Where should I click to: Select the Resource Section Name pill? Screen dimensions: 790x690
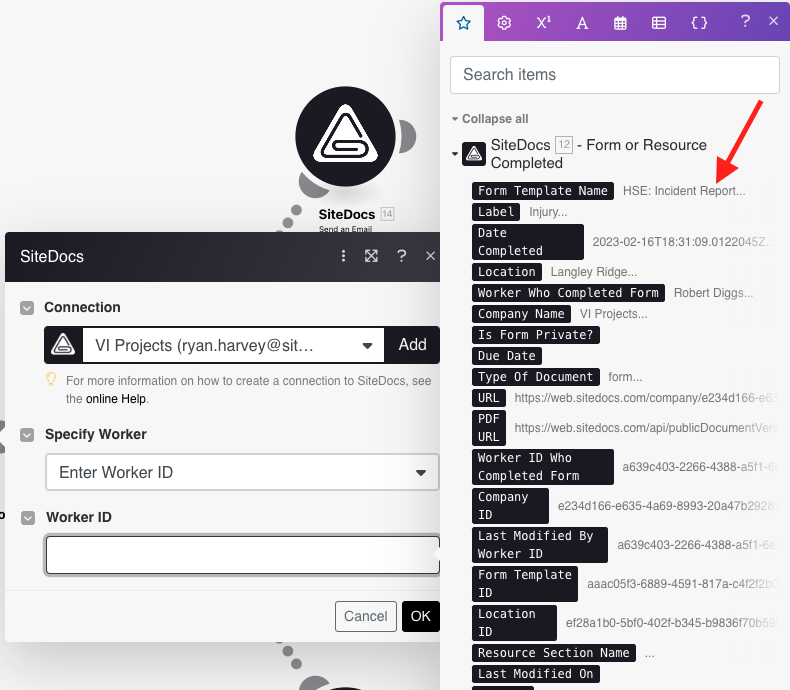554,653
